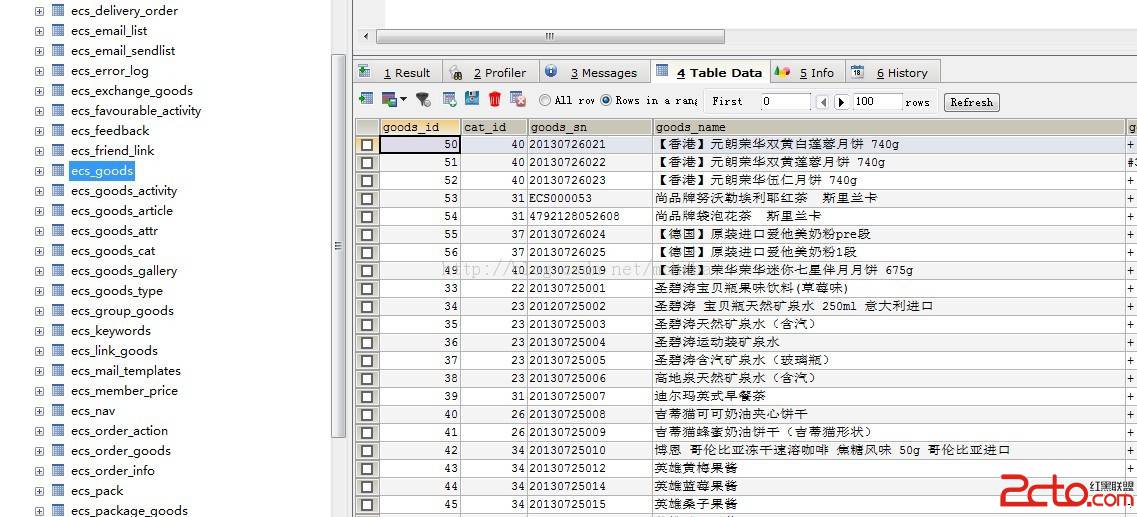1137x517 pixels.
Task: Click the export table data icon
Action: tap(366, 99)
